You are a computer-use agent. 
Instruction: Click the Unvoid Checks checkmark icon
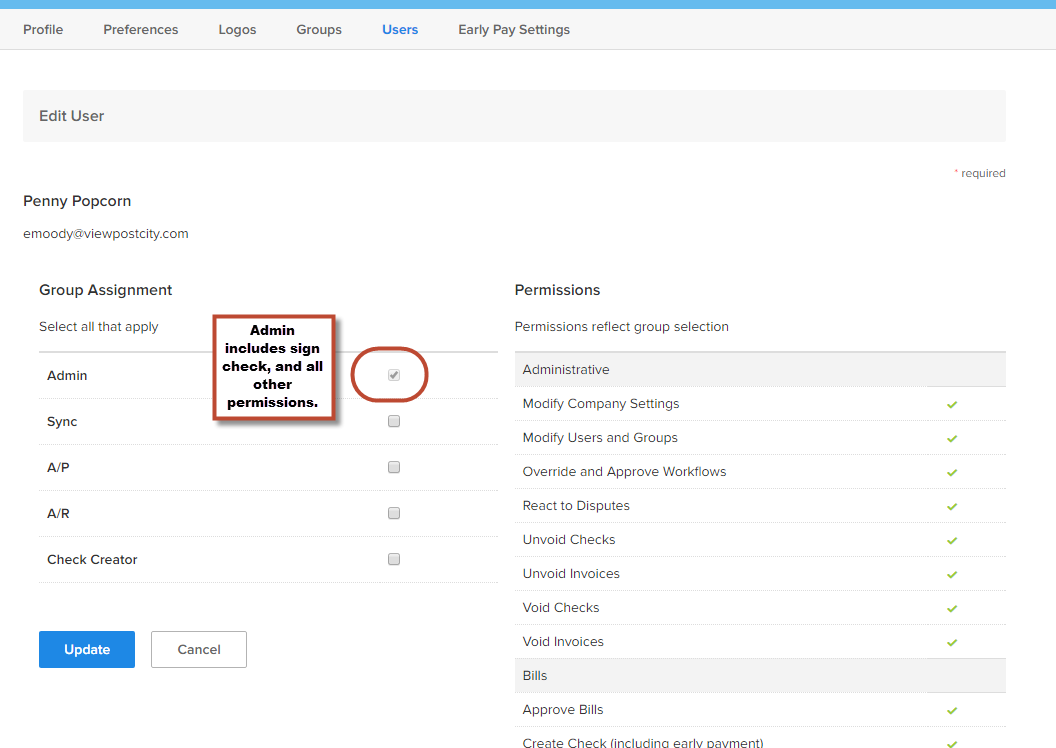pyautogui.click(x=952, y=541)
